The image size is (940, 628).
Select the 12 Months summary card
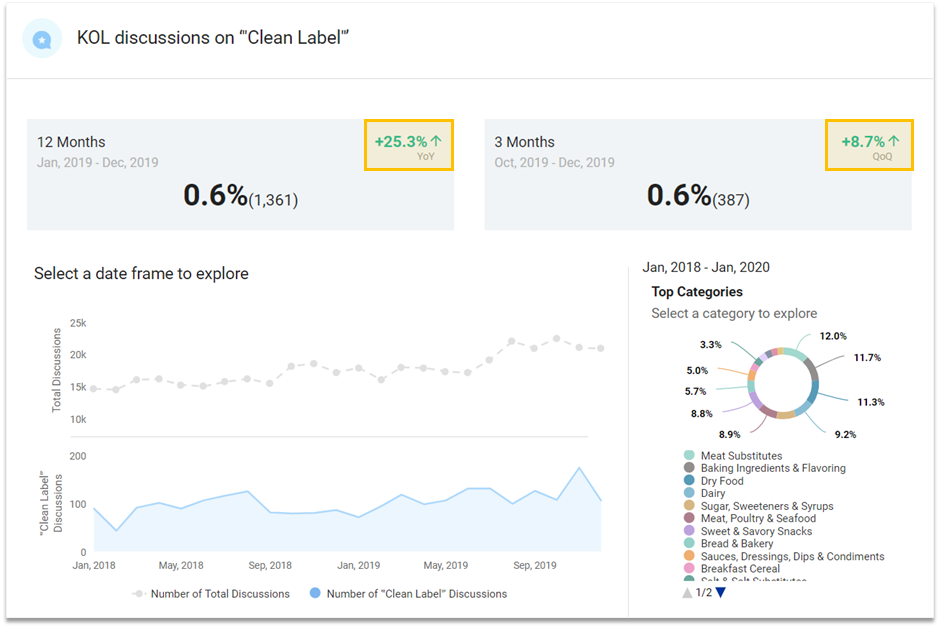click(x=240, y=175)
